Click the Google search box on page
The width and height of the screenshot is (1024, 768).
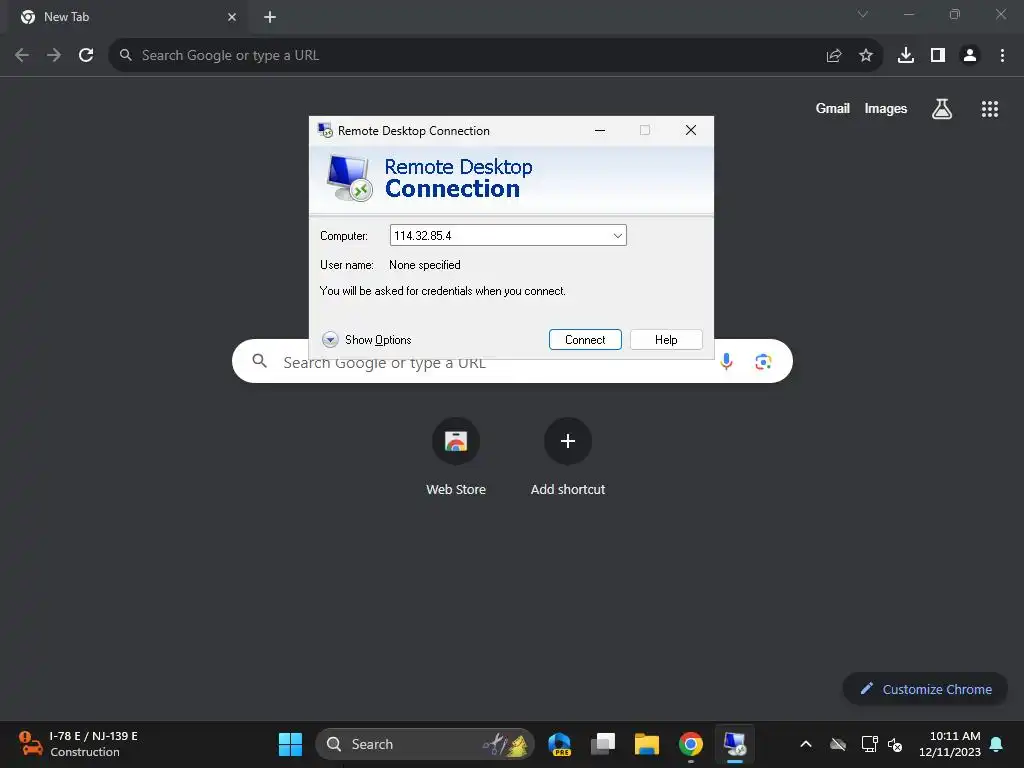[x=512, y=361]
